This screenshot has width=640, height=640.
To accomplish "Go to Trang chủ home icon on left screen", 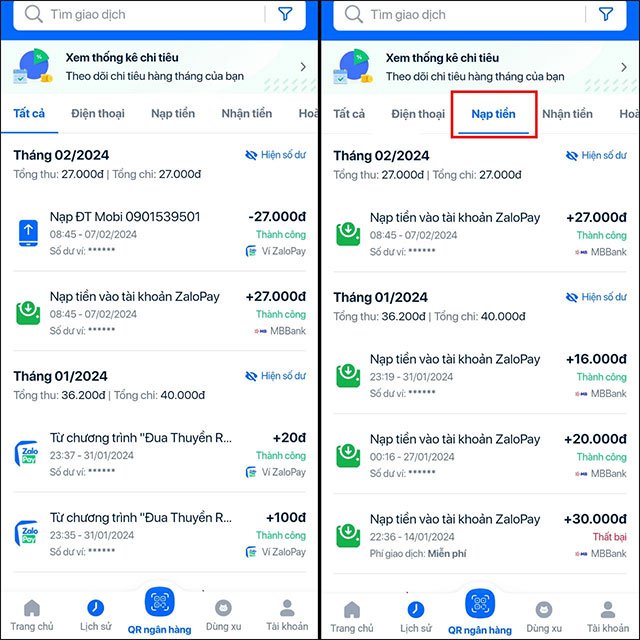I will 32,608.
